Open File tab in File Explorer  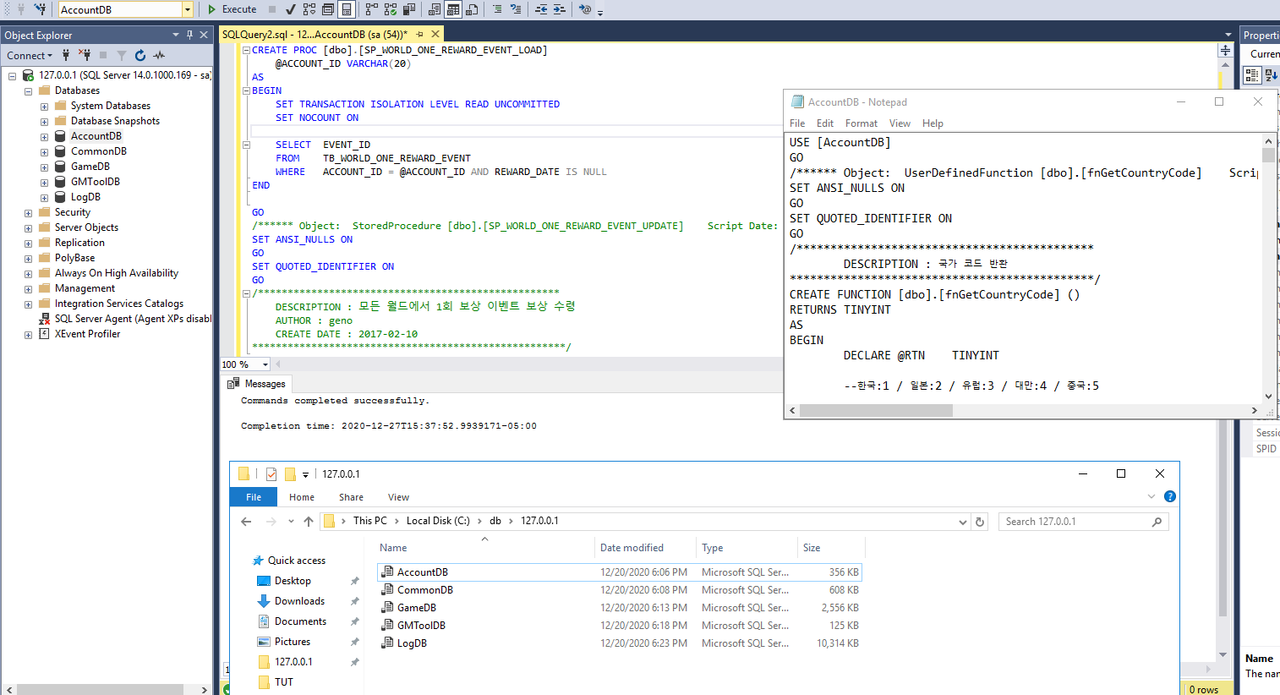[254, 497]
